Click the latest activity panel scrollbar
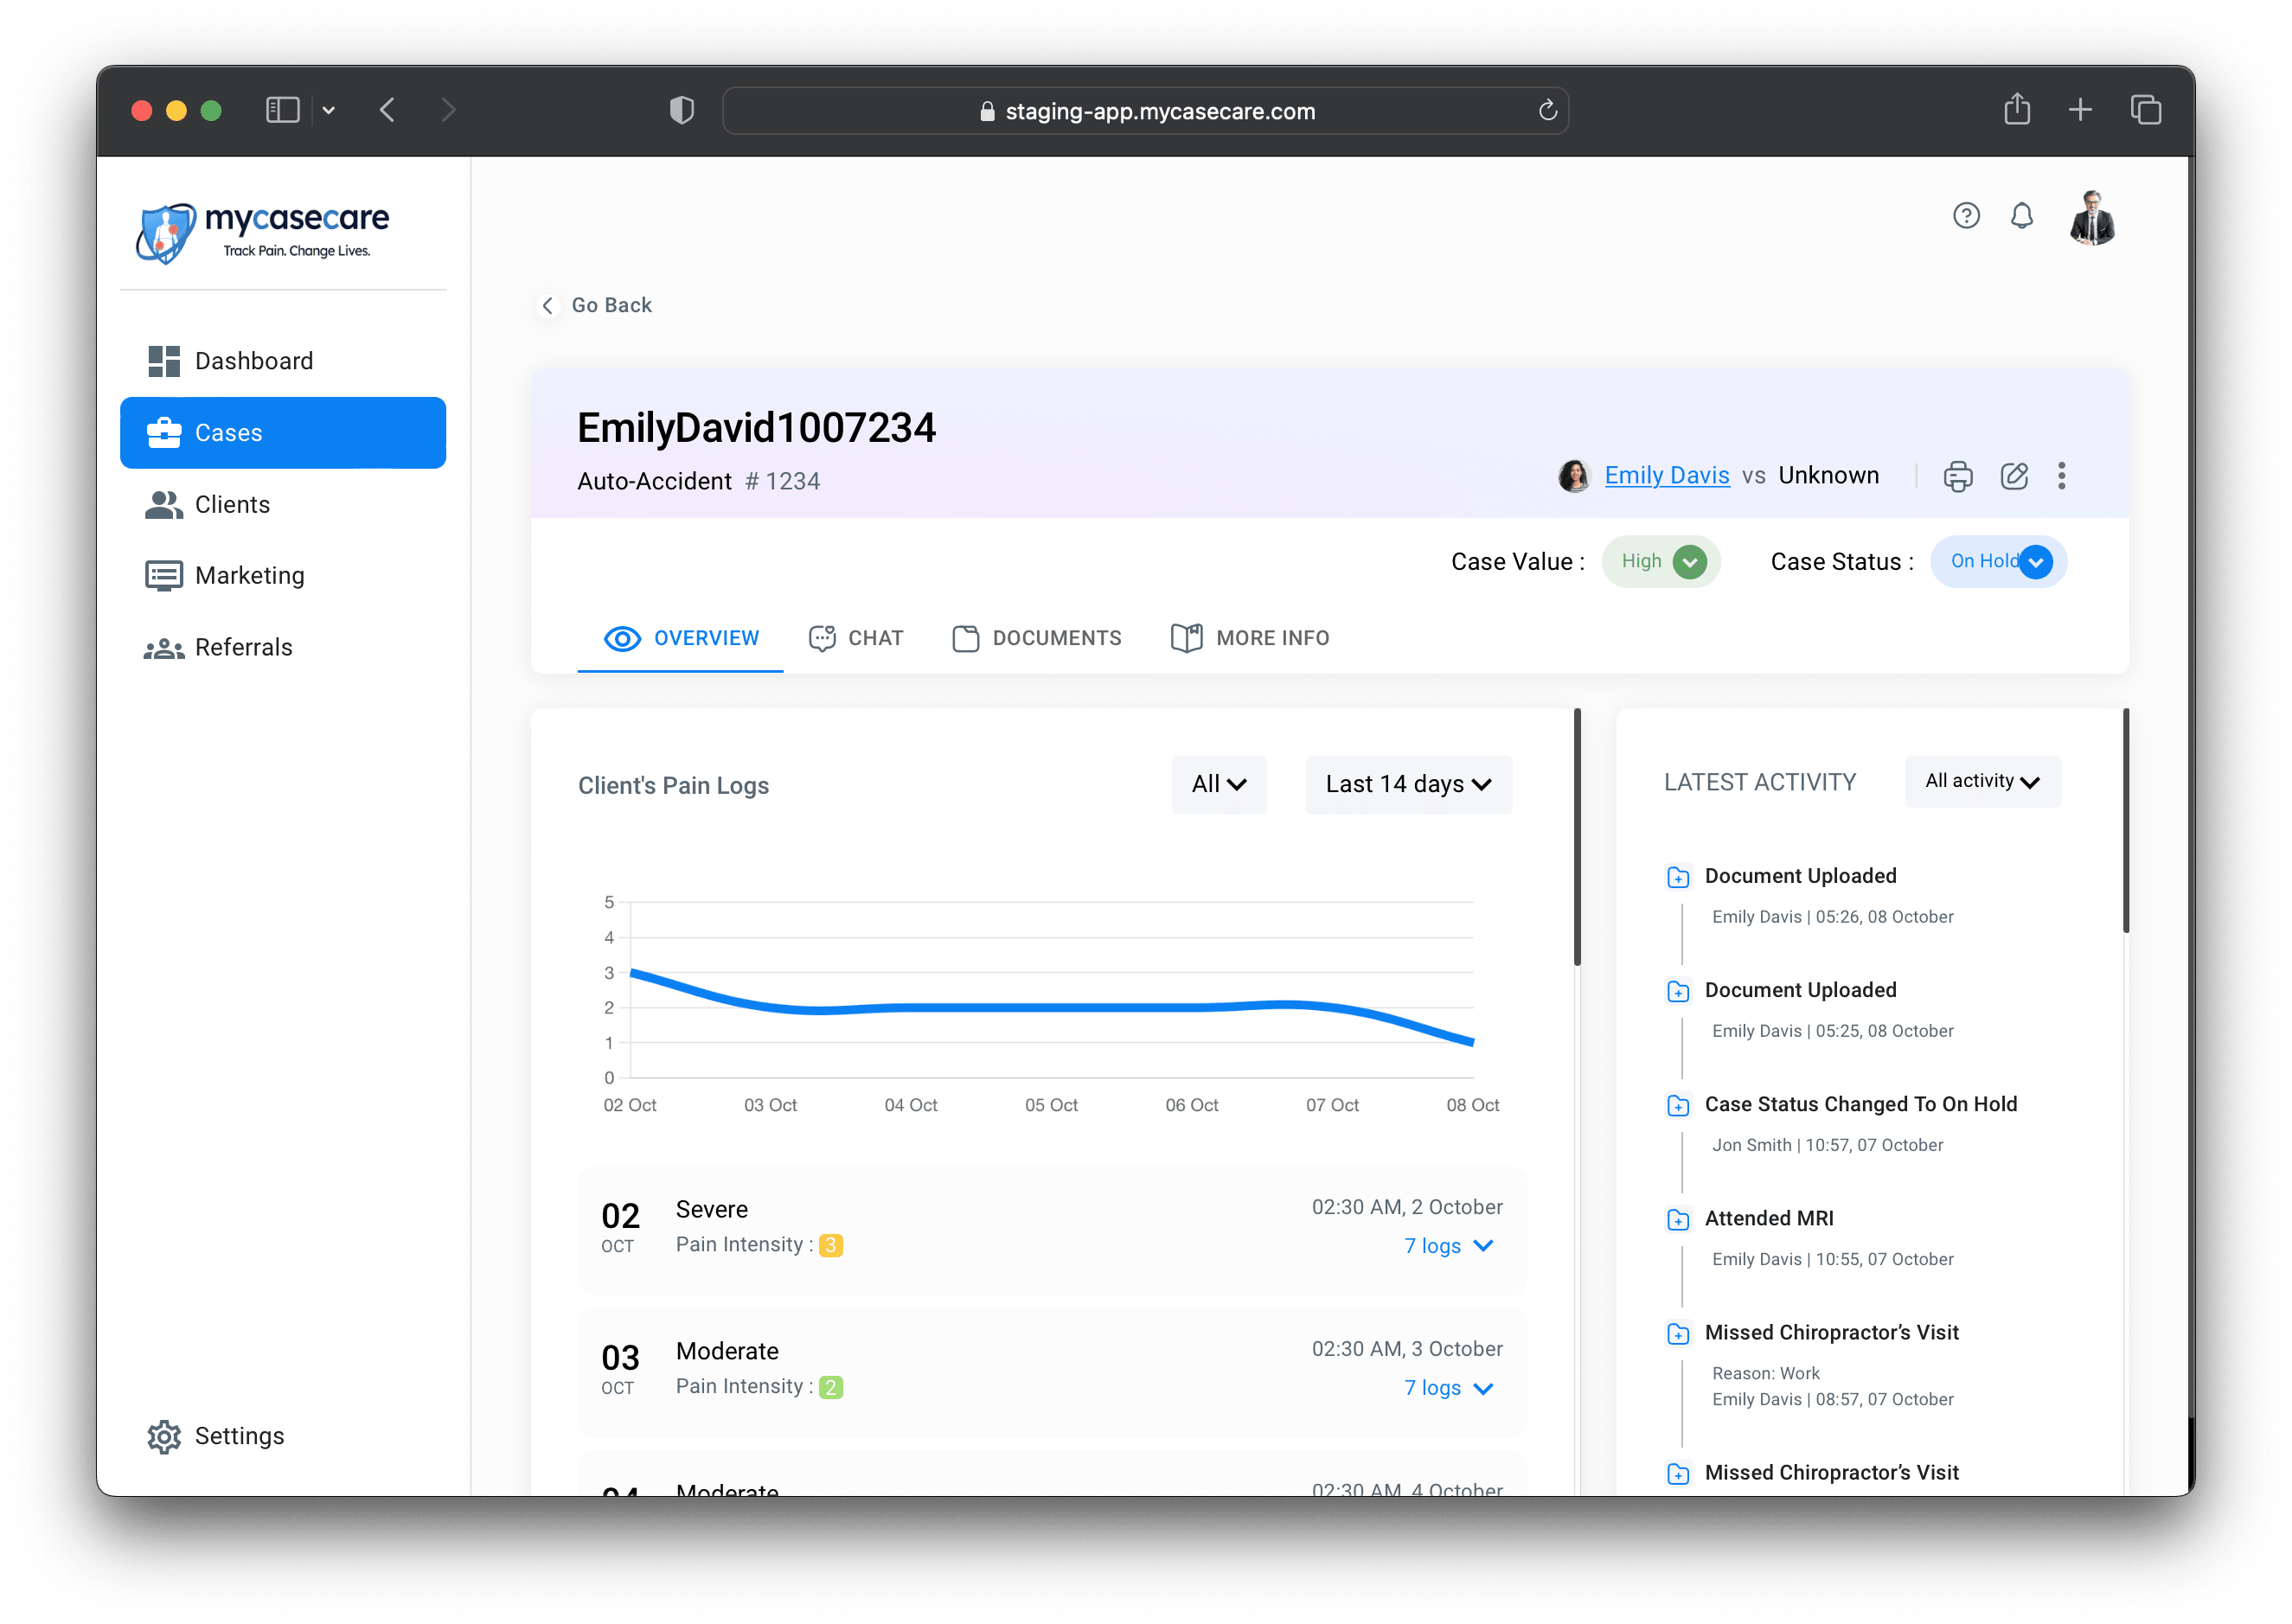This screenshot has height=1624, width=2292. coord(2125,820)
